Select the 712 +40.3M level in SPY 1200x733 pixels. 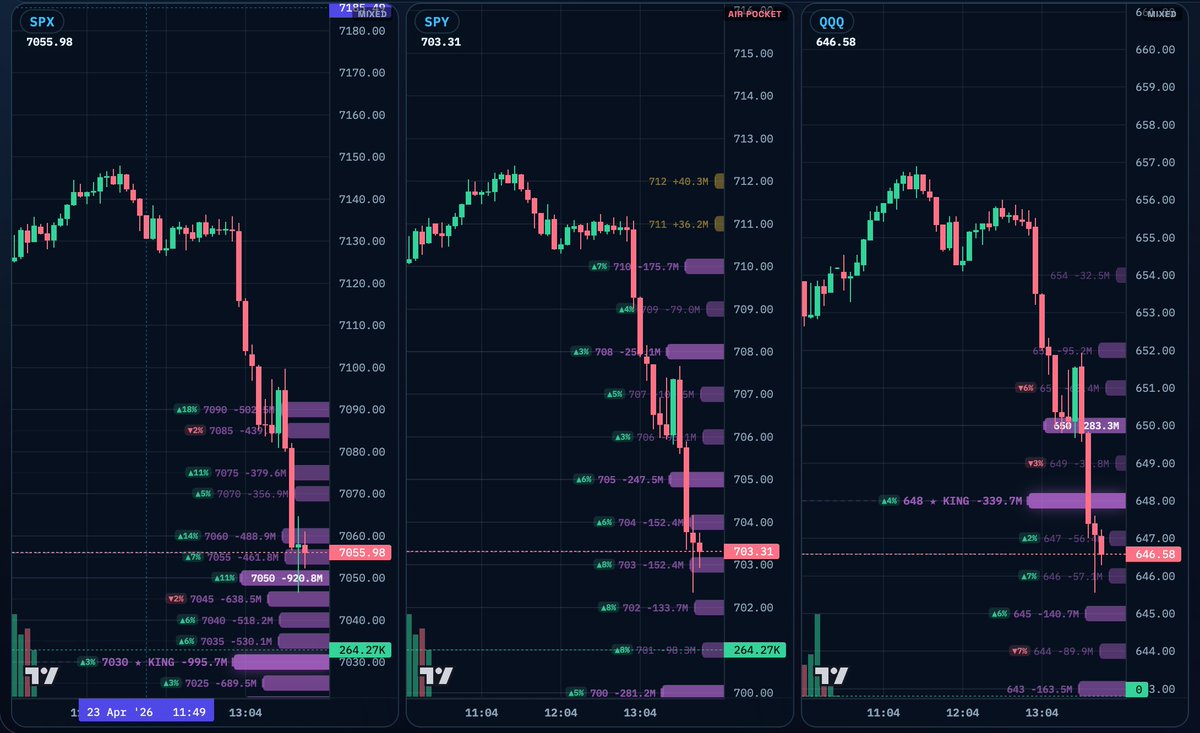(x=678, y=181)
